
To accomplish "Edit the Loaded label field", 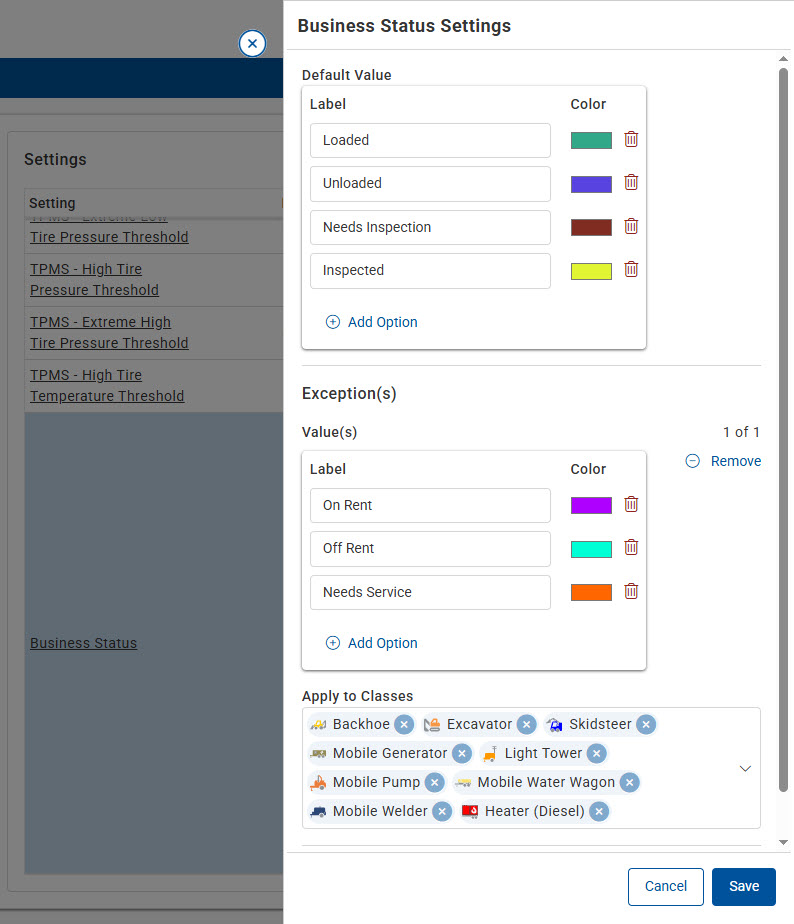I will pos(430,140).
